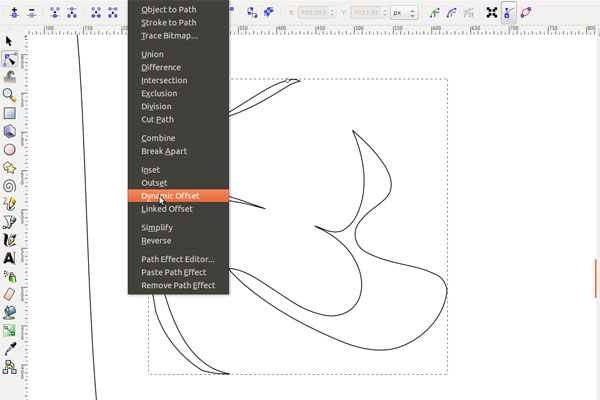Select the Eraser tool
600x400 pixels.
point(10,294)
